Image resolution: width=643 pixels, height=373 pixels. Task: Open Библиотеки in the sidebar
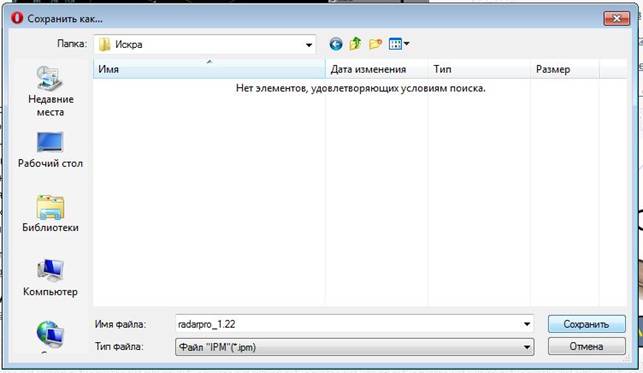tap(50, 214)
